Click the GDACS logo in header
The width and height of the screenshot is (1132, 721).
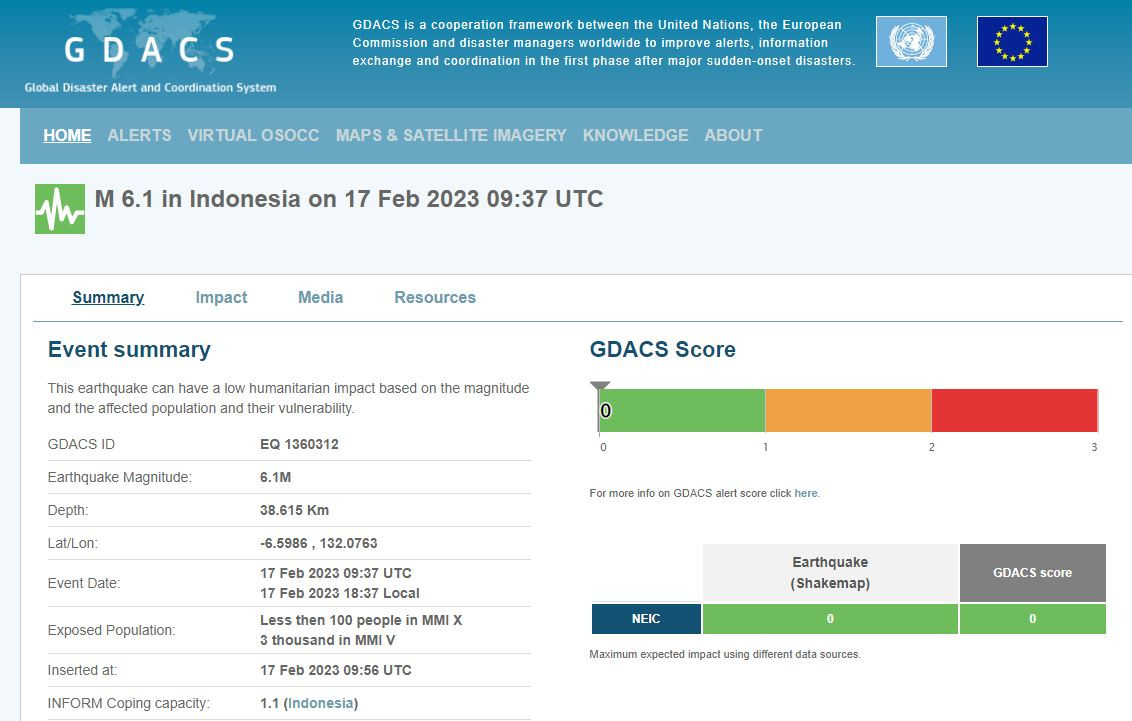pyautogui.click(x=150, y=52)
